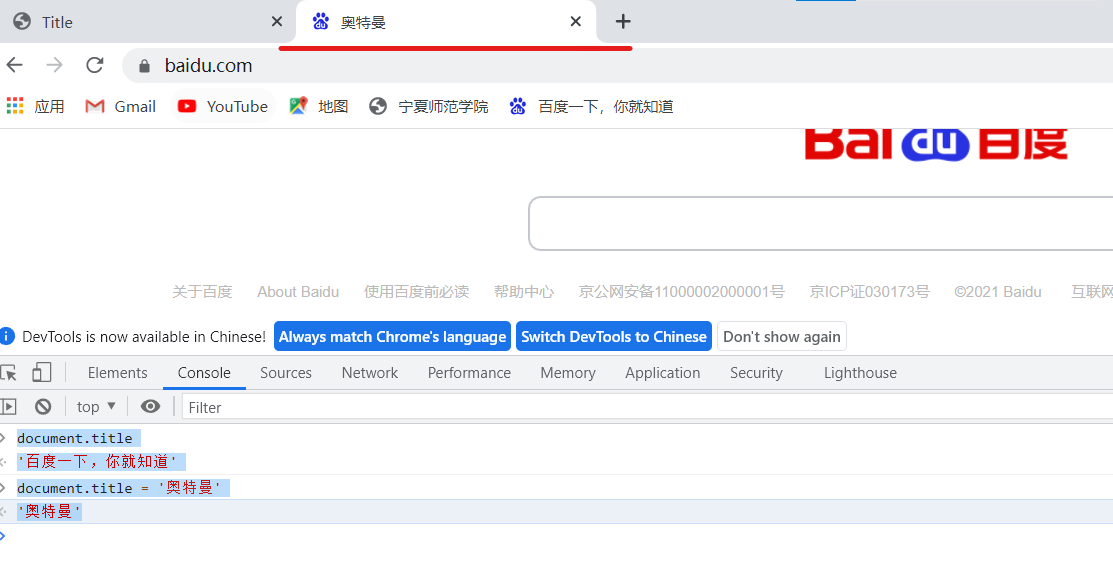Focus the baidu.com address bar
1113x577 pixels.
tap(618, 66)
